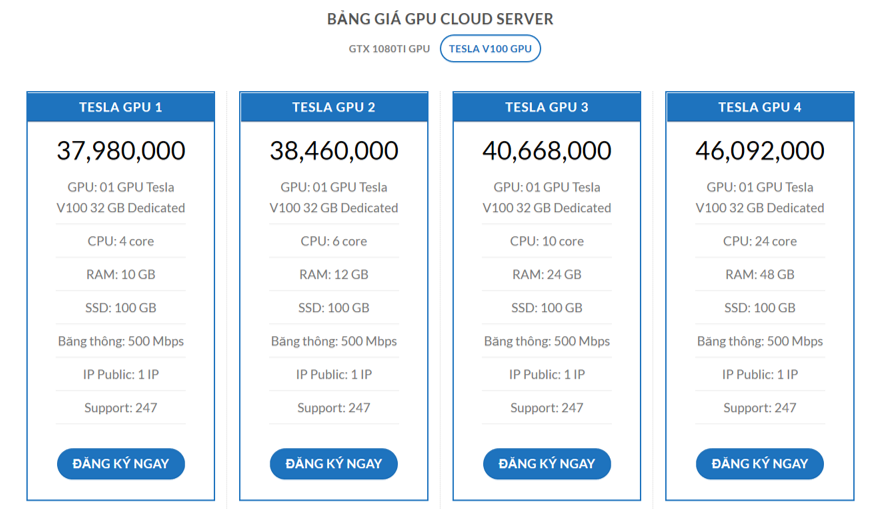Click the TESLA GPU 2 header
Viewport: 884px width, 509px height.
334,107
